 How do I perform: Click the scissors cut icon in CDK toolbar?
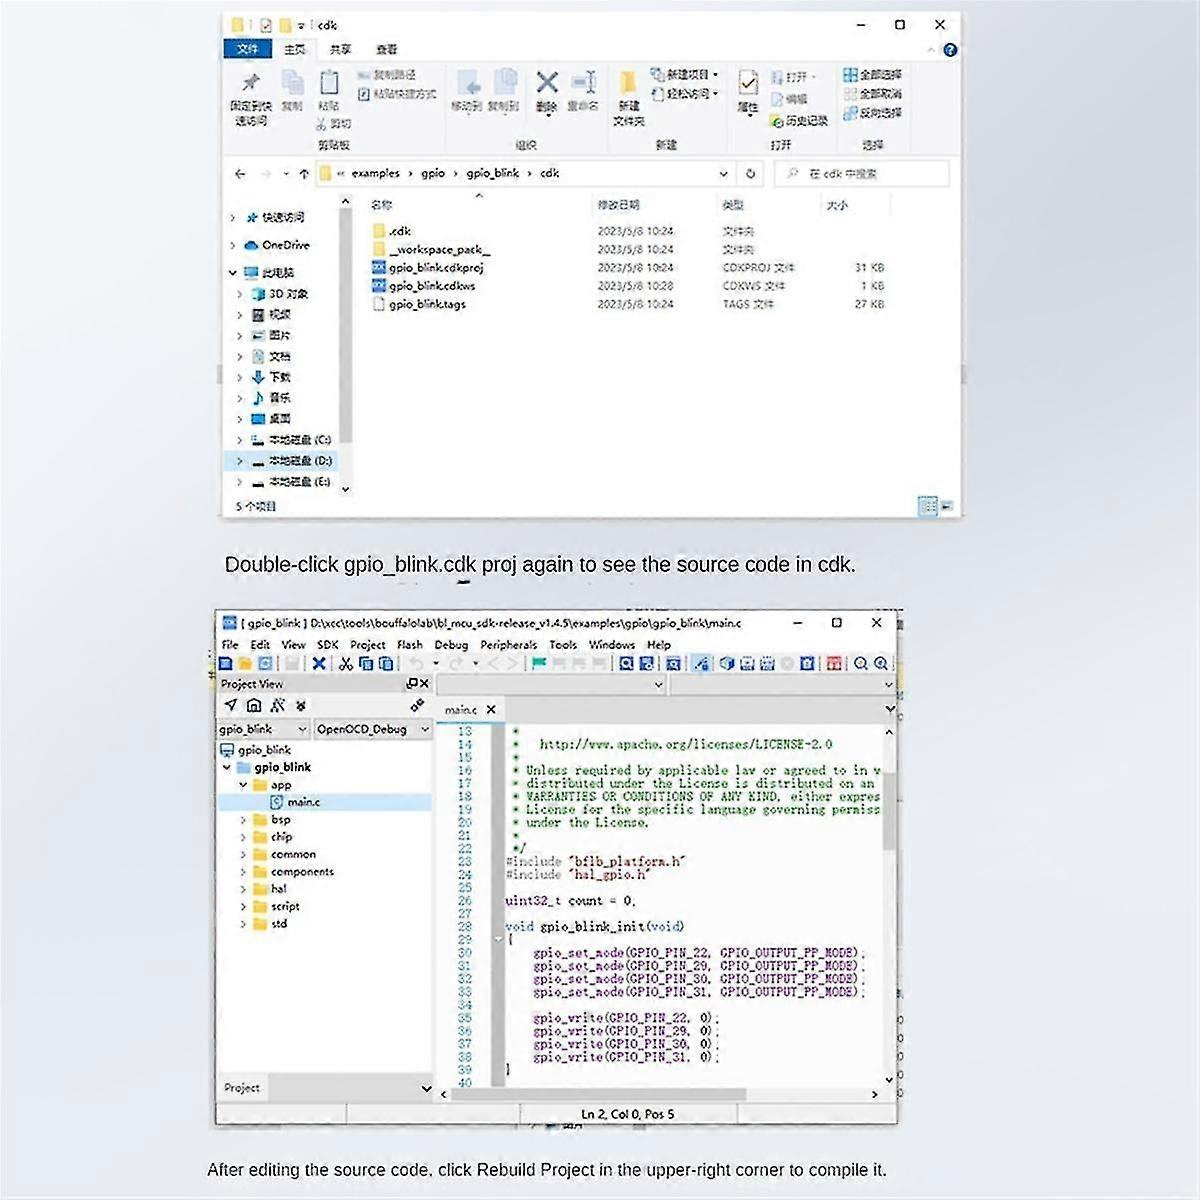pyautogui.click(x=345, y=664)
